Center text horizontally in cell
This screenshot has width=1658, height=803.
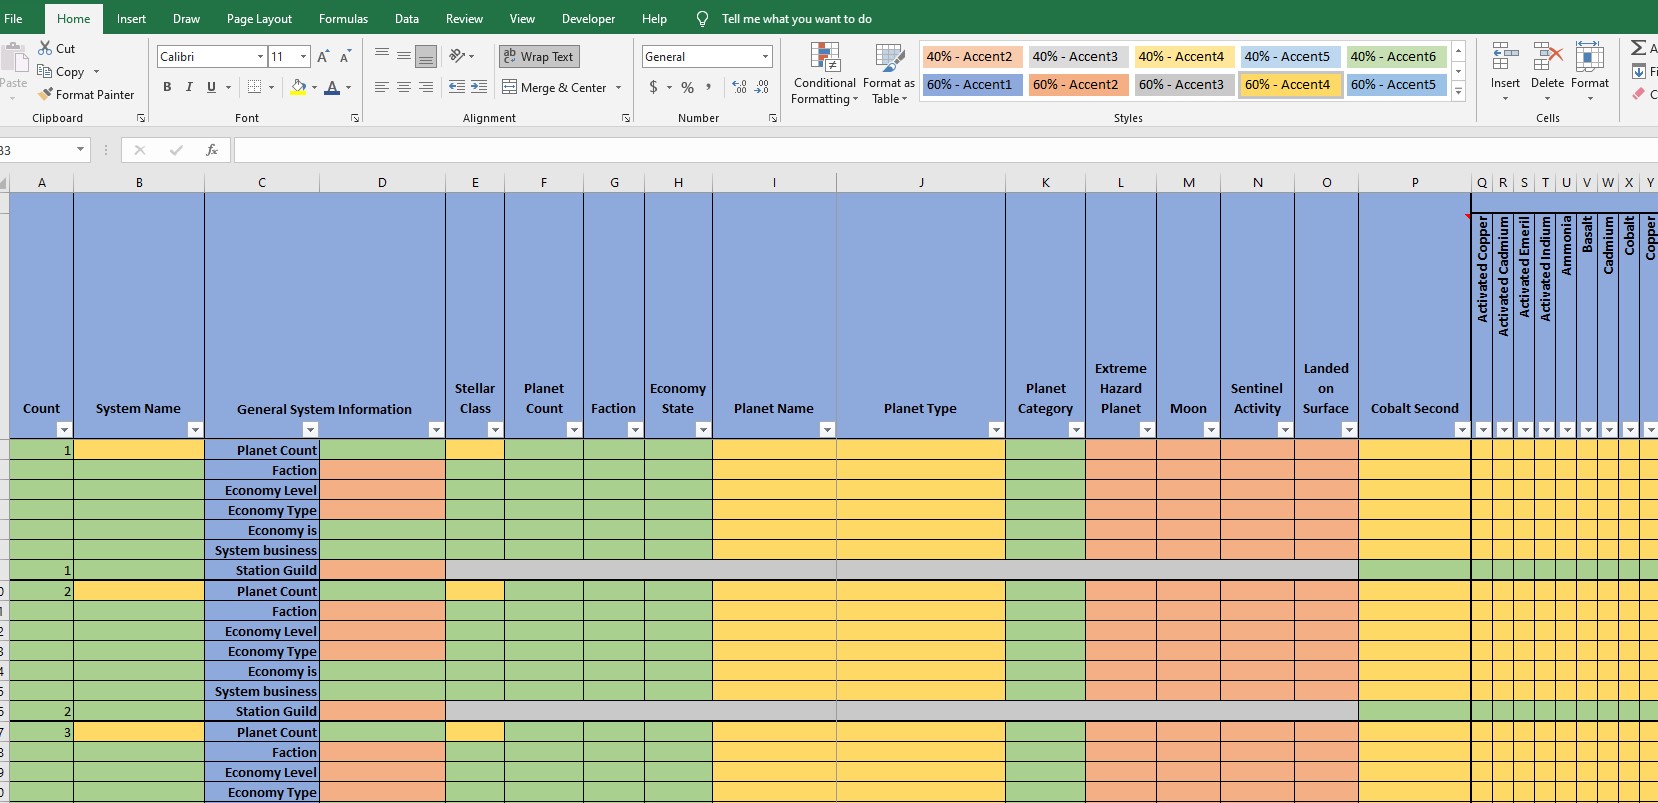click(x=404, y=87)
